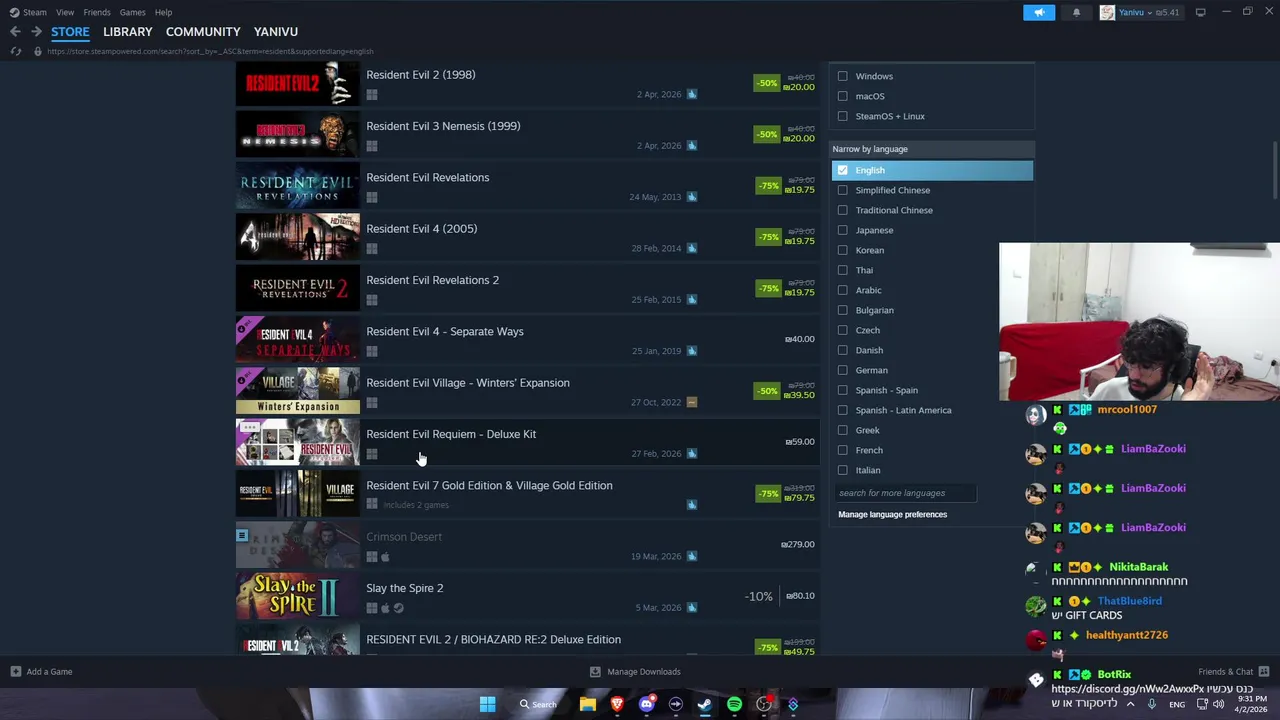Switch to Big Picture mode monitor icon
The image size is (1280, 720).
1200,12
